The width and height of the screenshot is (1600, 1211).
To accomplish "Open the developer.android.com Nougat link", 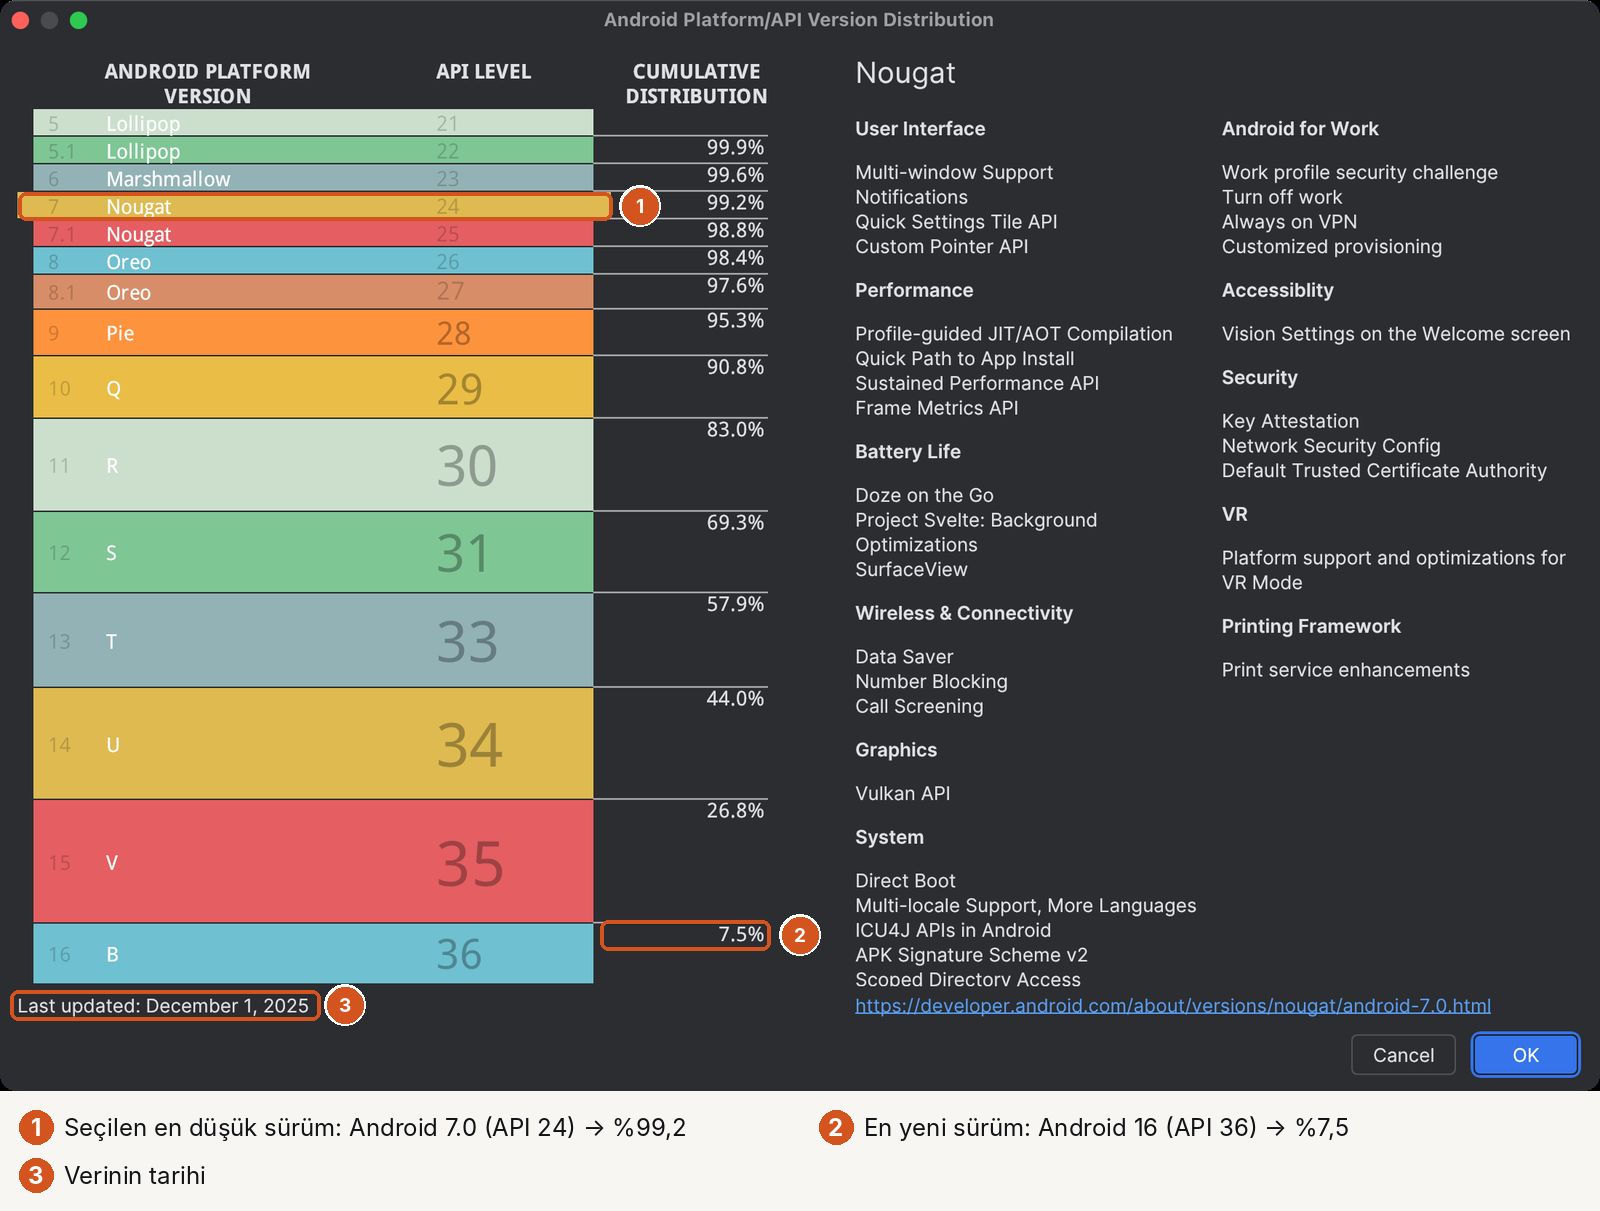I will point(1173,1006).
